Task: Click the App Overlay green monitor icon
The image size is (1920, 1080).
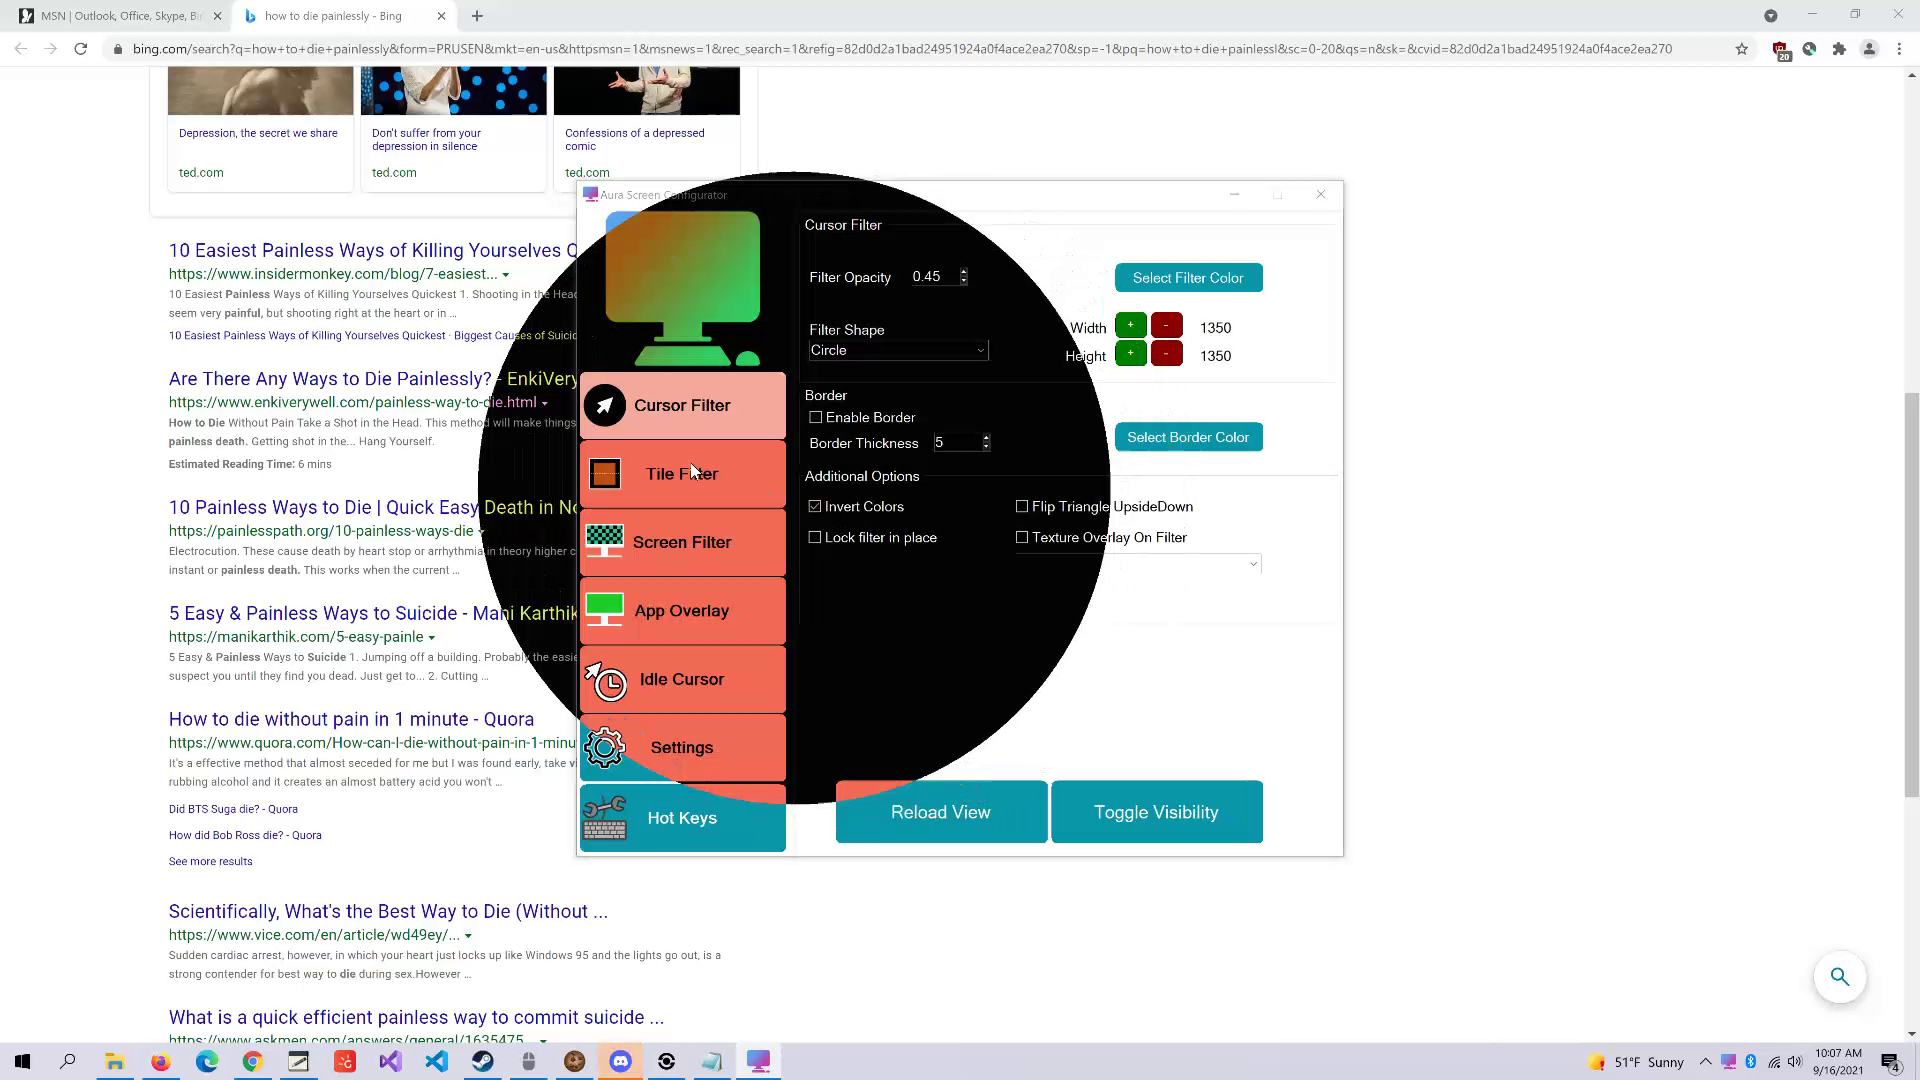Action: [x=605, y=610]
